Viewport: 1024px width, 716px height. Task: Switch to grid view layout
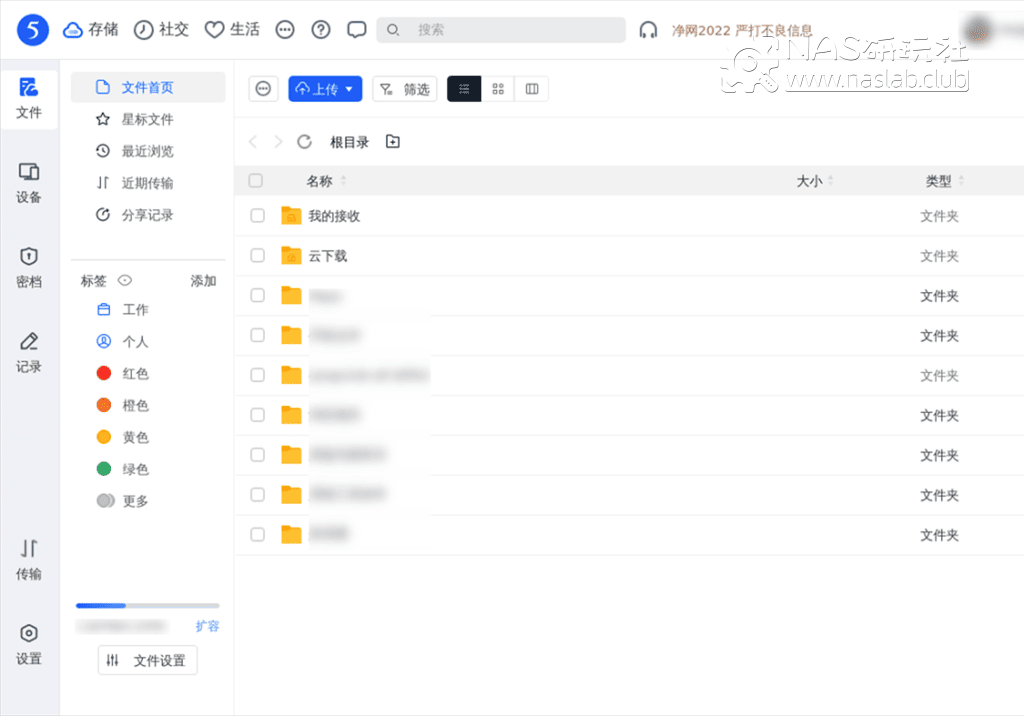click(x=497, y=88)
